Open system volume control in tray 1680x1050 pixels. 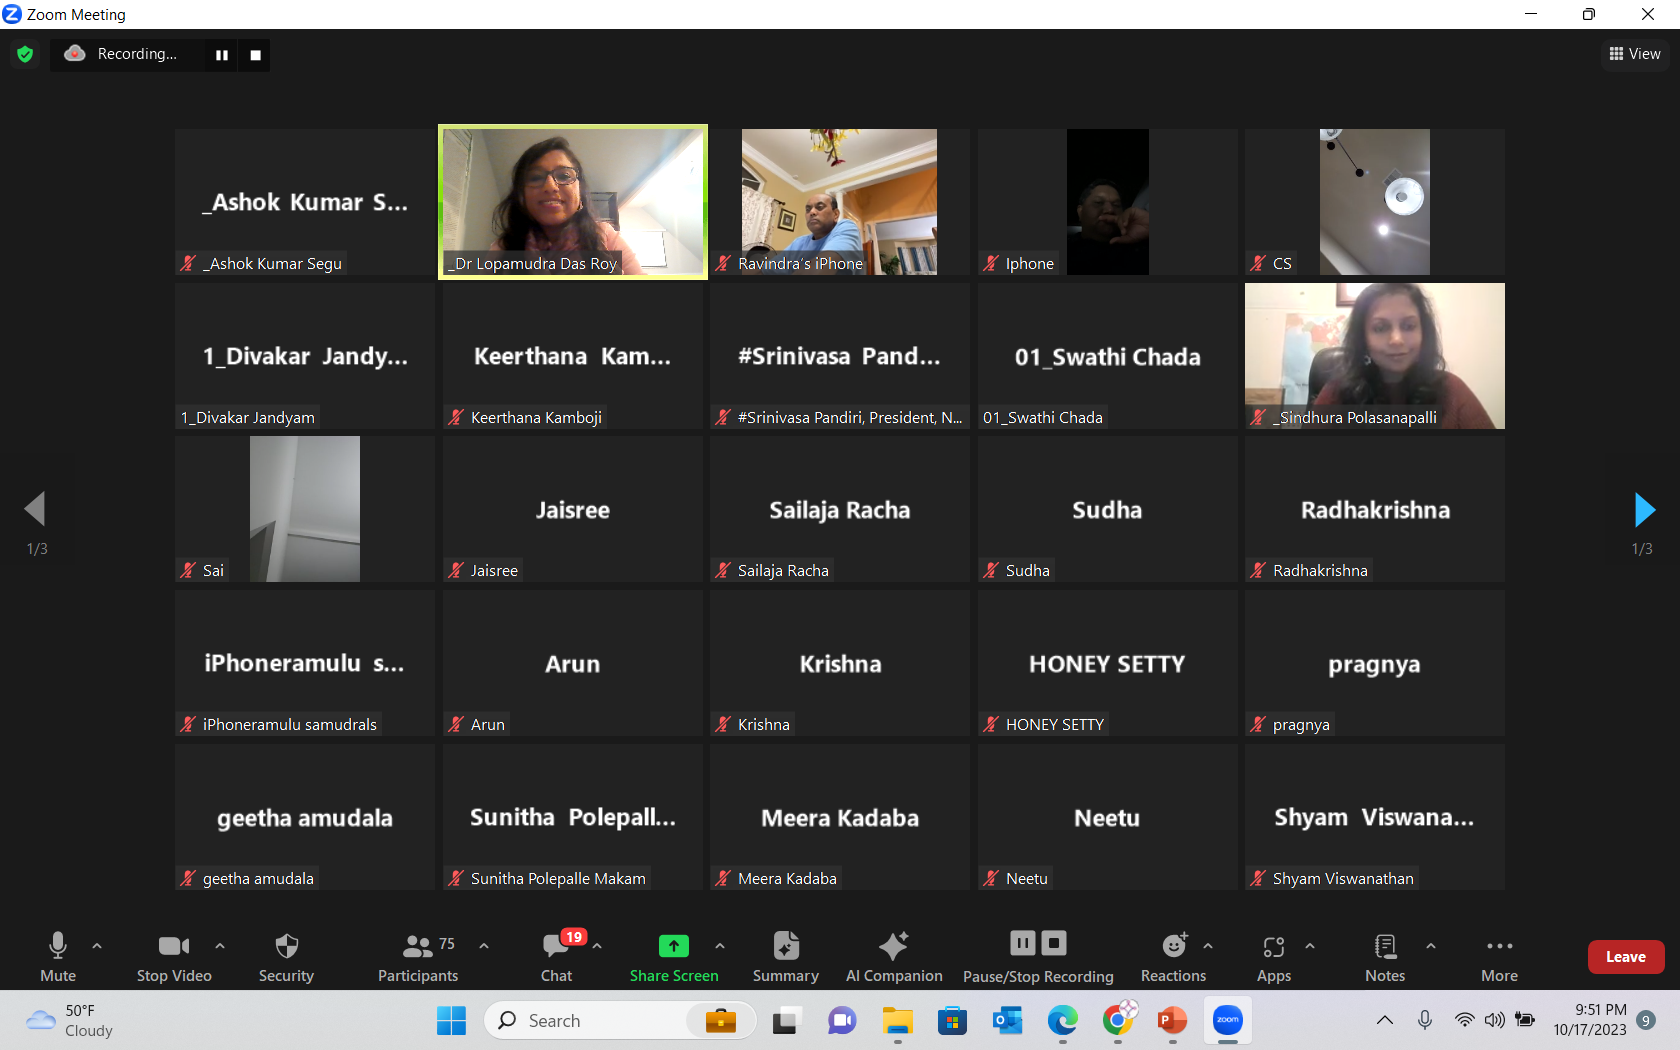tap(1495, 1020)
